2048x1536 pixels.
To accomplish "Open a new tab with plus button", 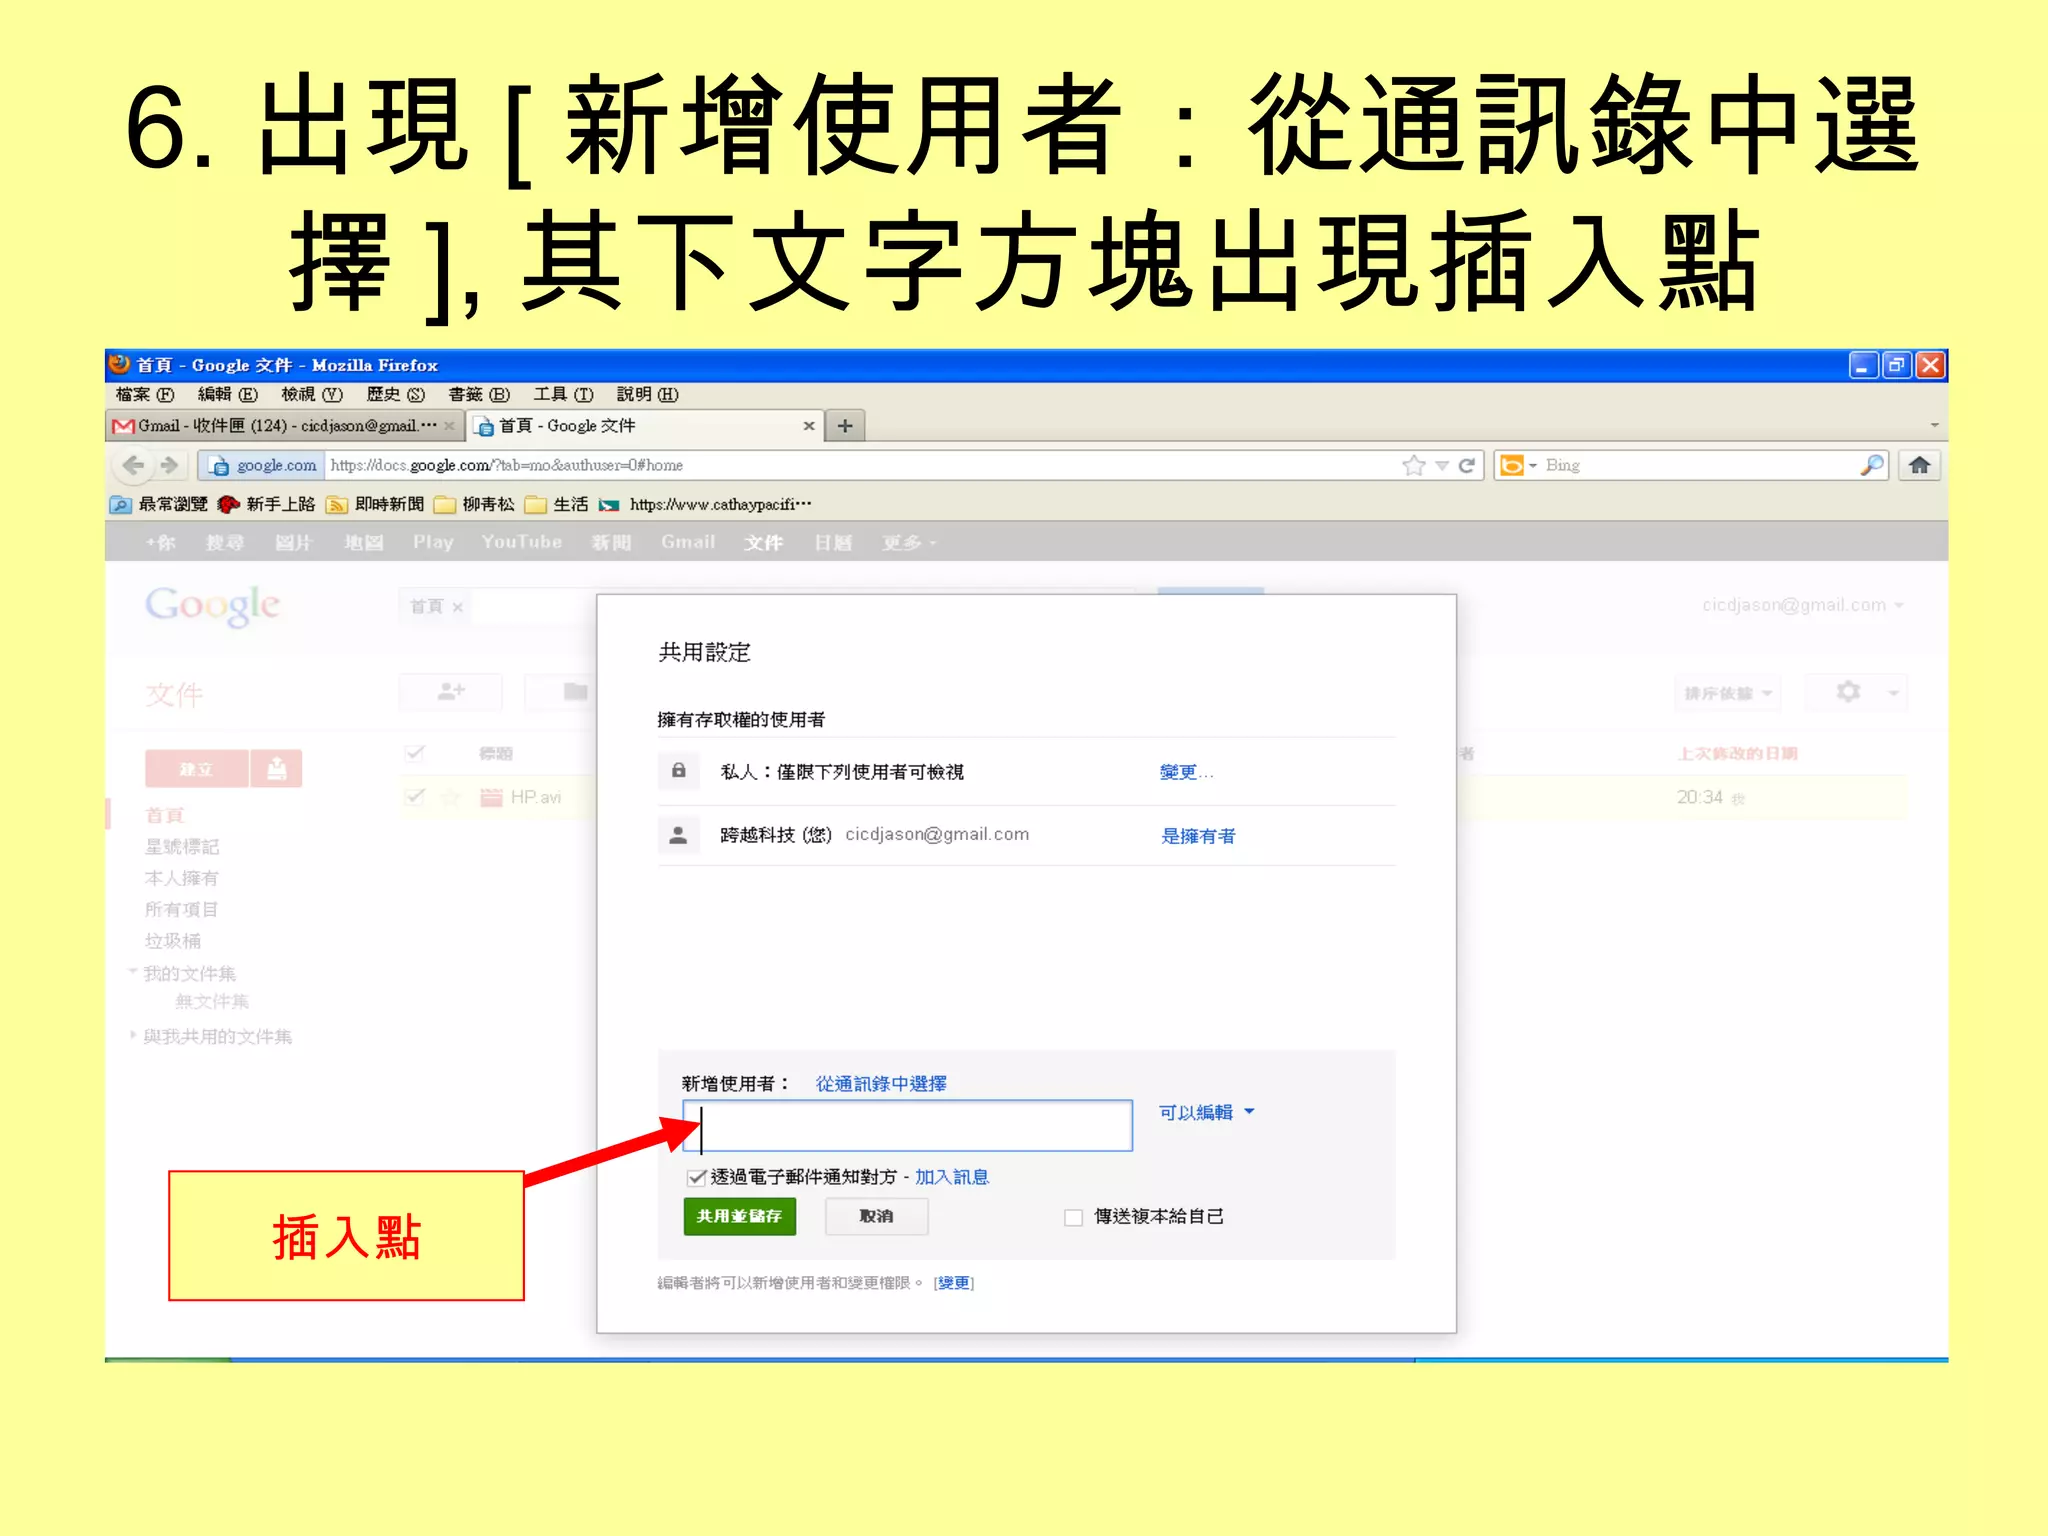I will click(x=845, y=426).
